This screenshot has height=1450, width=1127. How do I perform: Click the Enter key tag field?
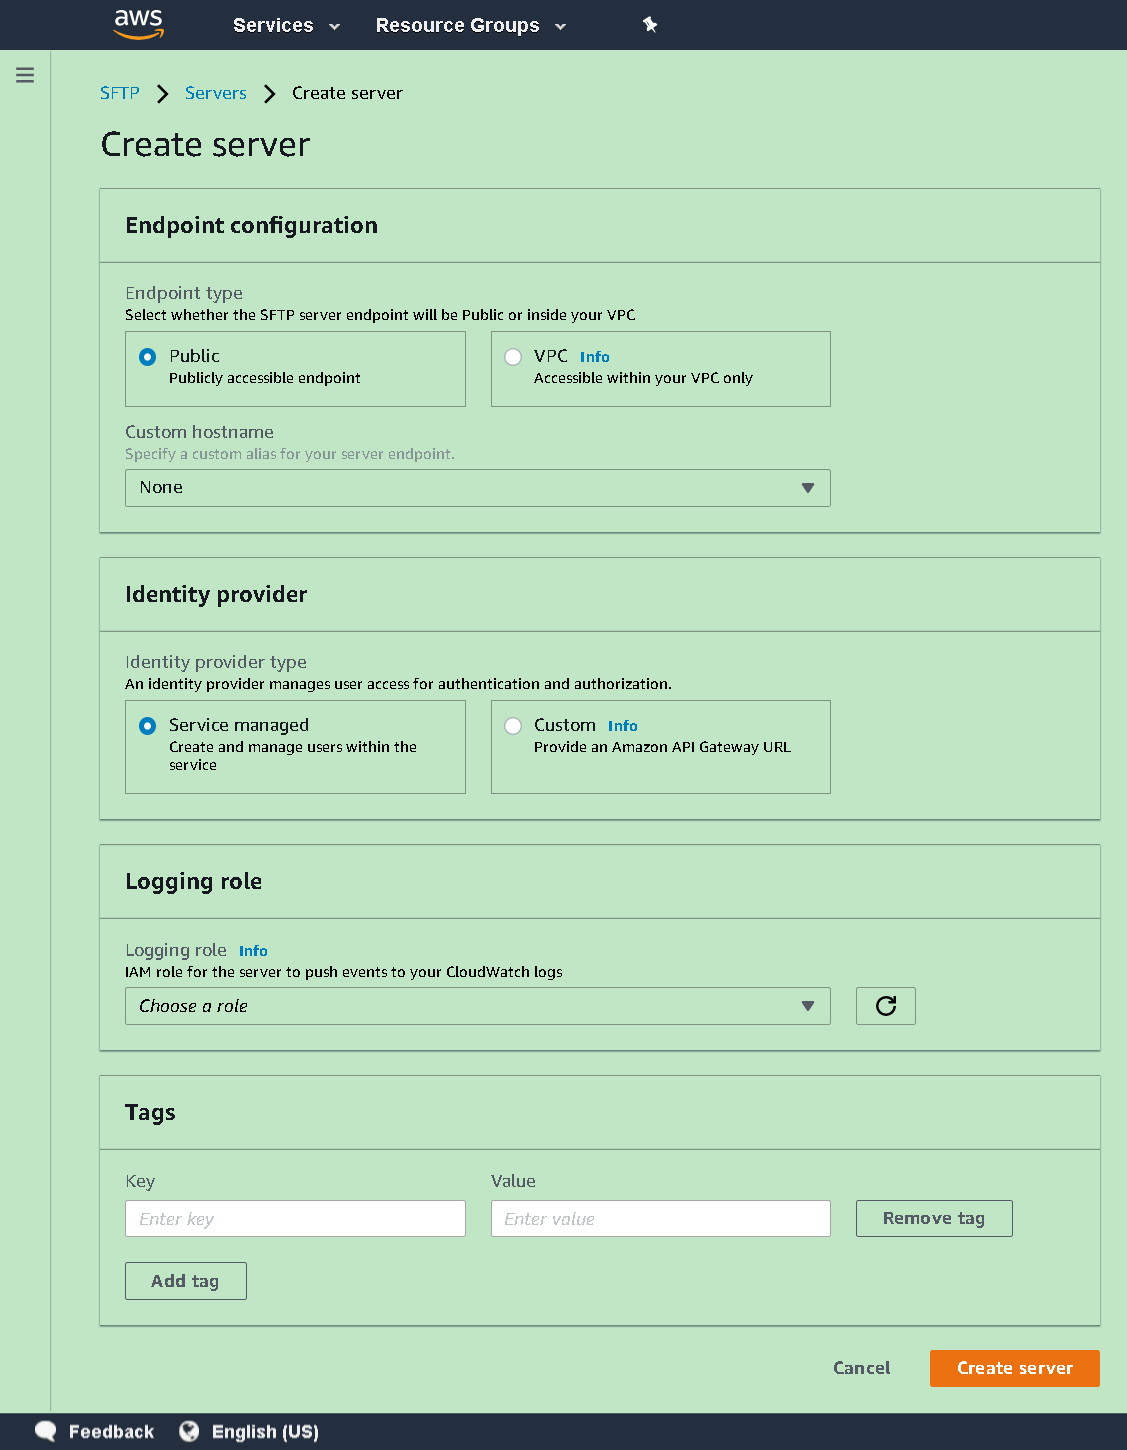coord(294,1218)
